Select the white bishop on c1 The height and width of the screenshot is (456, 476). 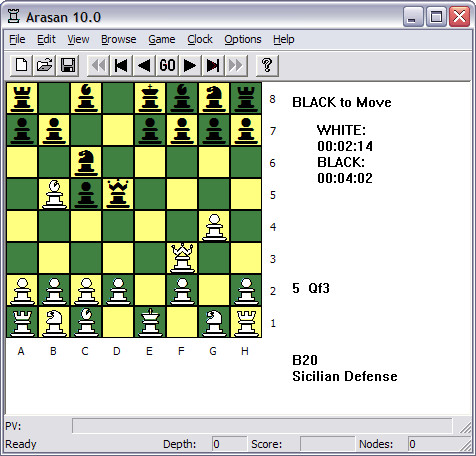[x=86, y=322]
